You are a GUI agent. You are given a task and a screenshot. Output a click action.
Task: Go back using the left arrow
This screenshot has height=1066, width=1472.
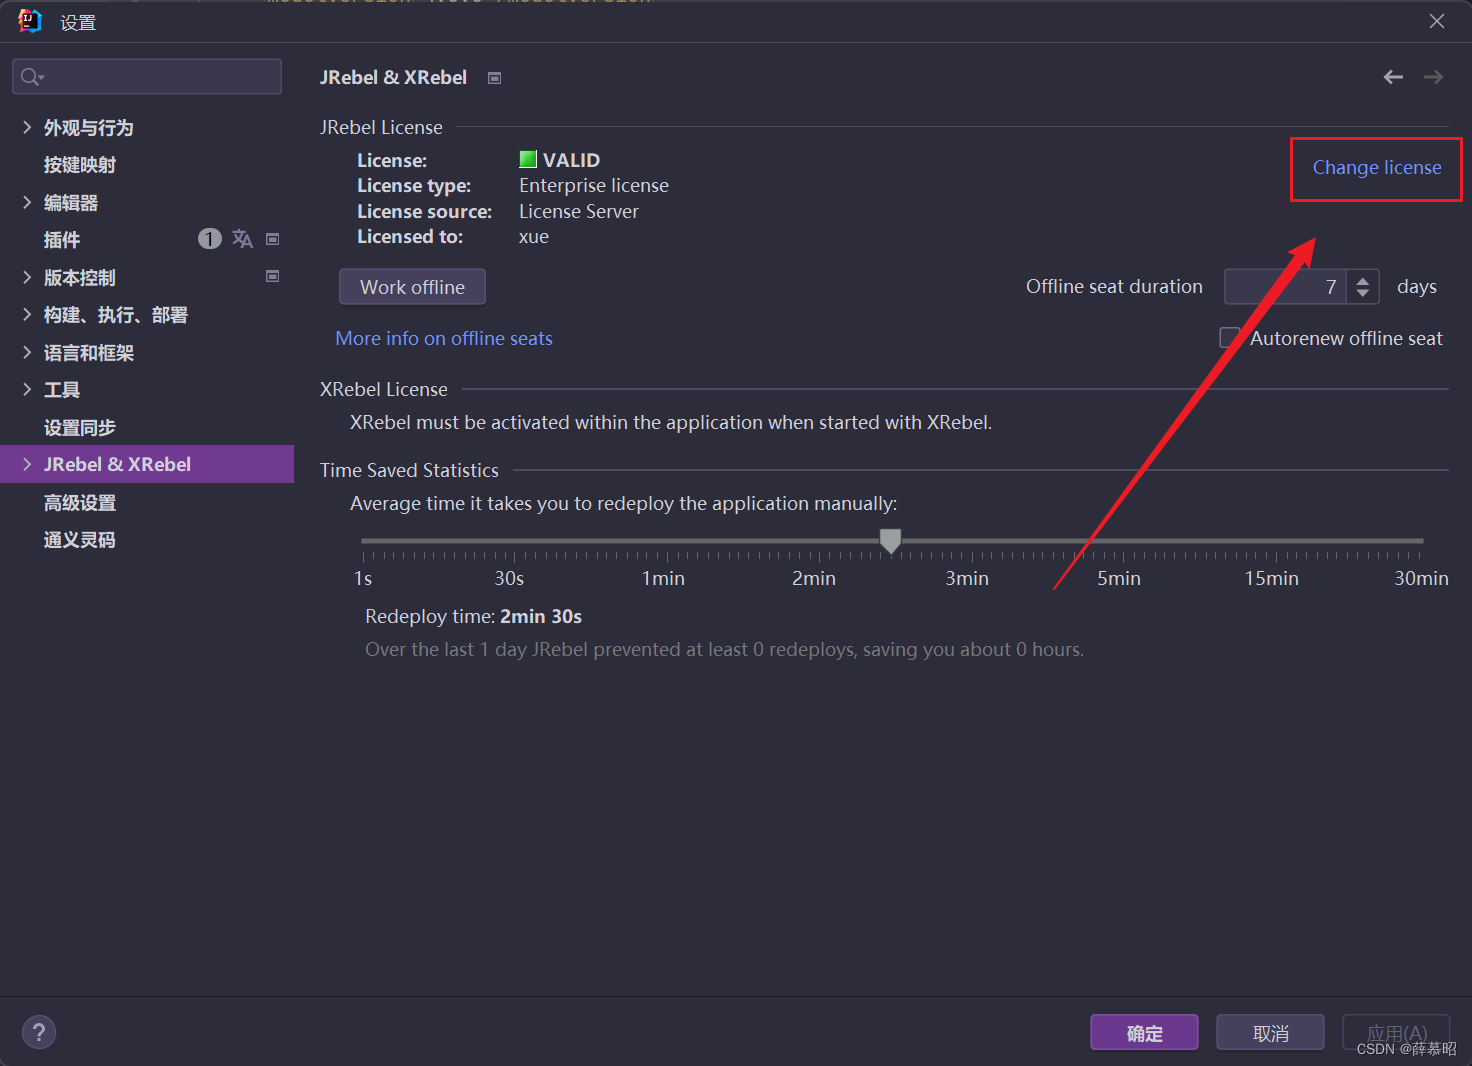coord(1393,77)
